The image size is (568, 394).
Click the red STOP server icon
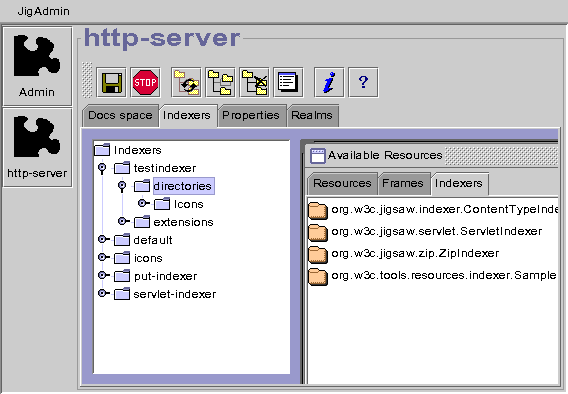(145, 83)
